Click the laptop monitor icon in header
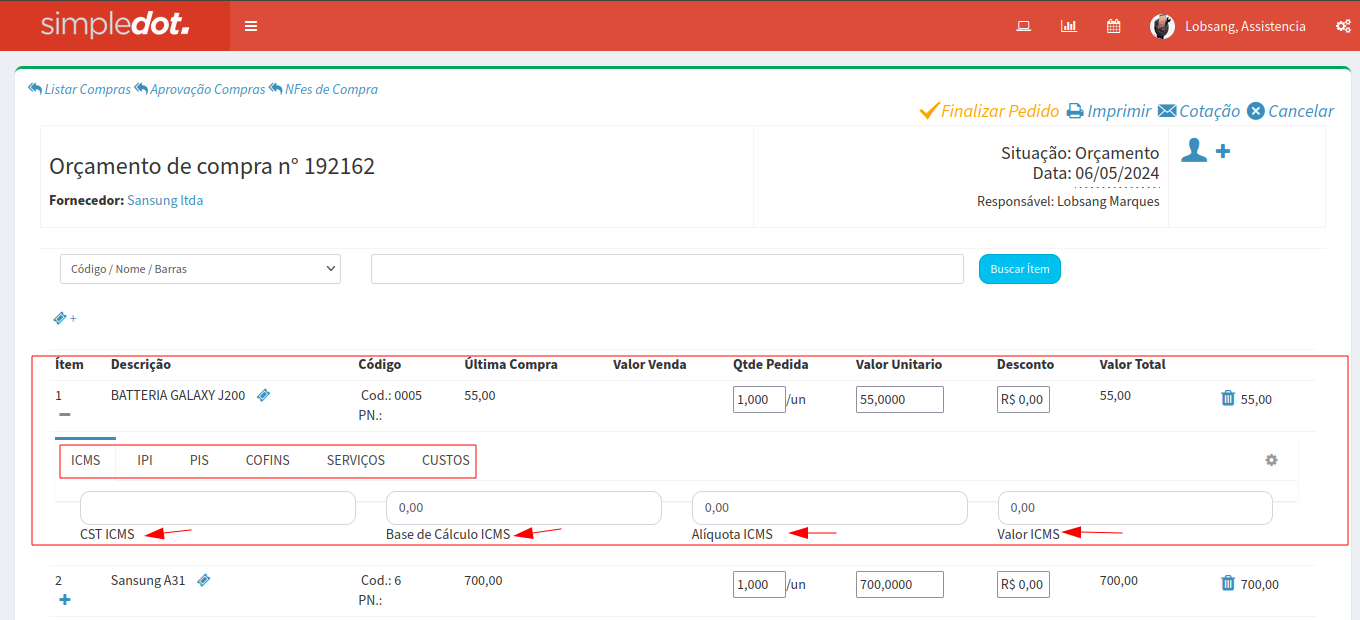This screenshot has width=1360, height=620. pyautogui.click(x=1023, y=26)
